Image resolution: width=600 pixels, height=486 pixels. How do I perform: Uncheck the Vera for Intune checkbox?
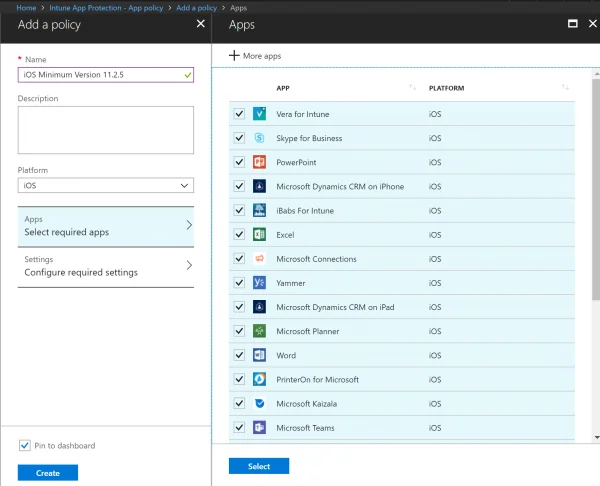239,114
